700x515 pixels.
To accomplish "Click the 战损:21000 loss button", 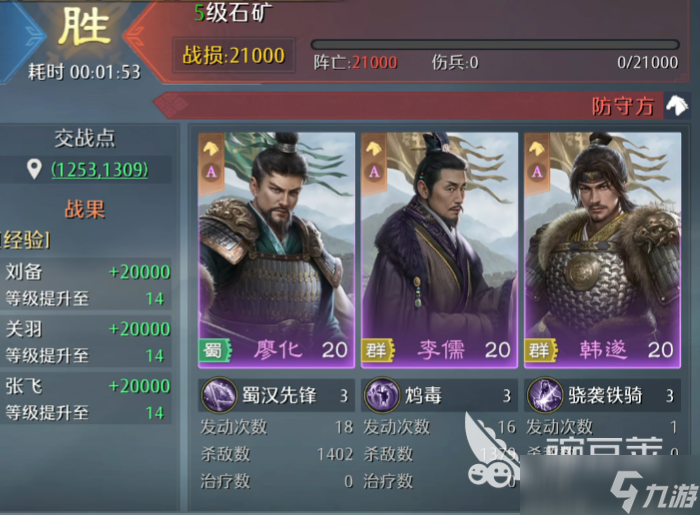I will (x=233, y=56).
